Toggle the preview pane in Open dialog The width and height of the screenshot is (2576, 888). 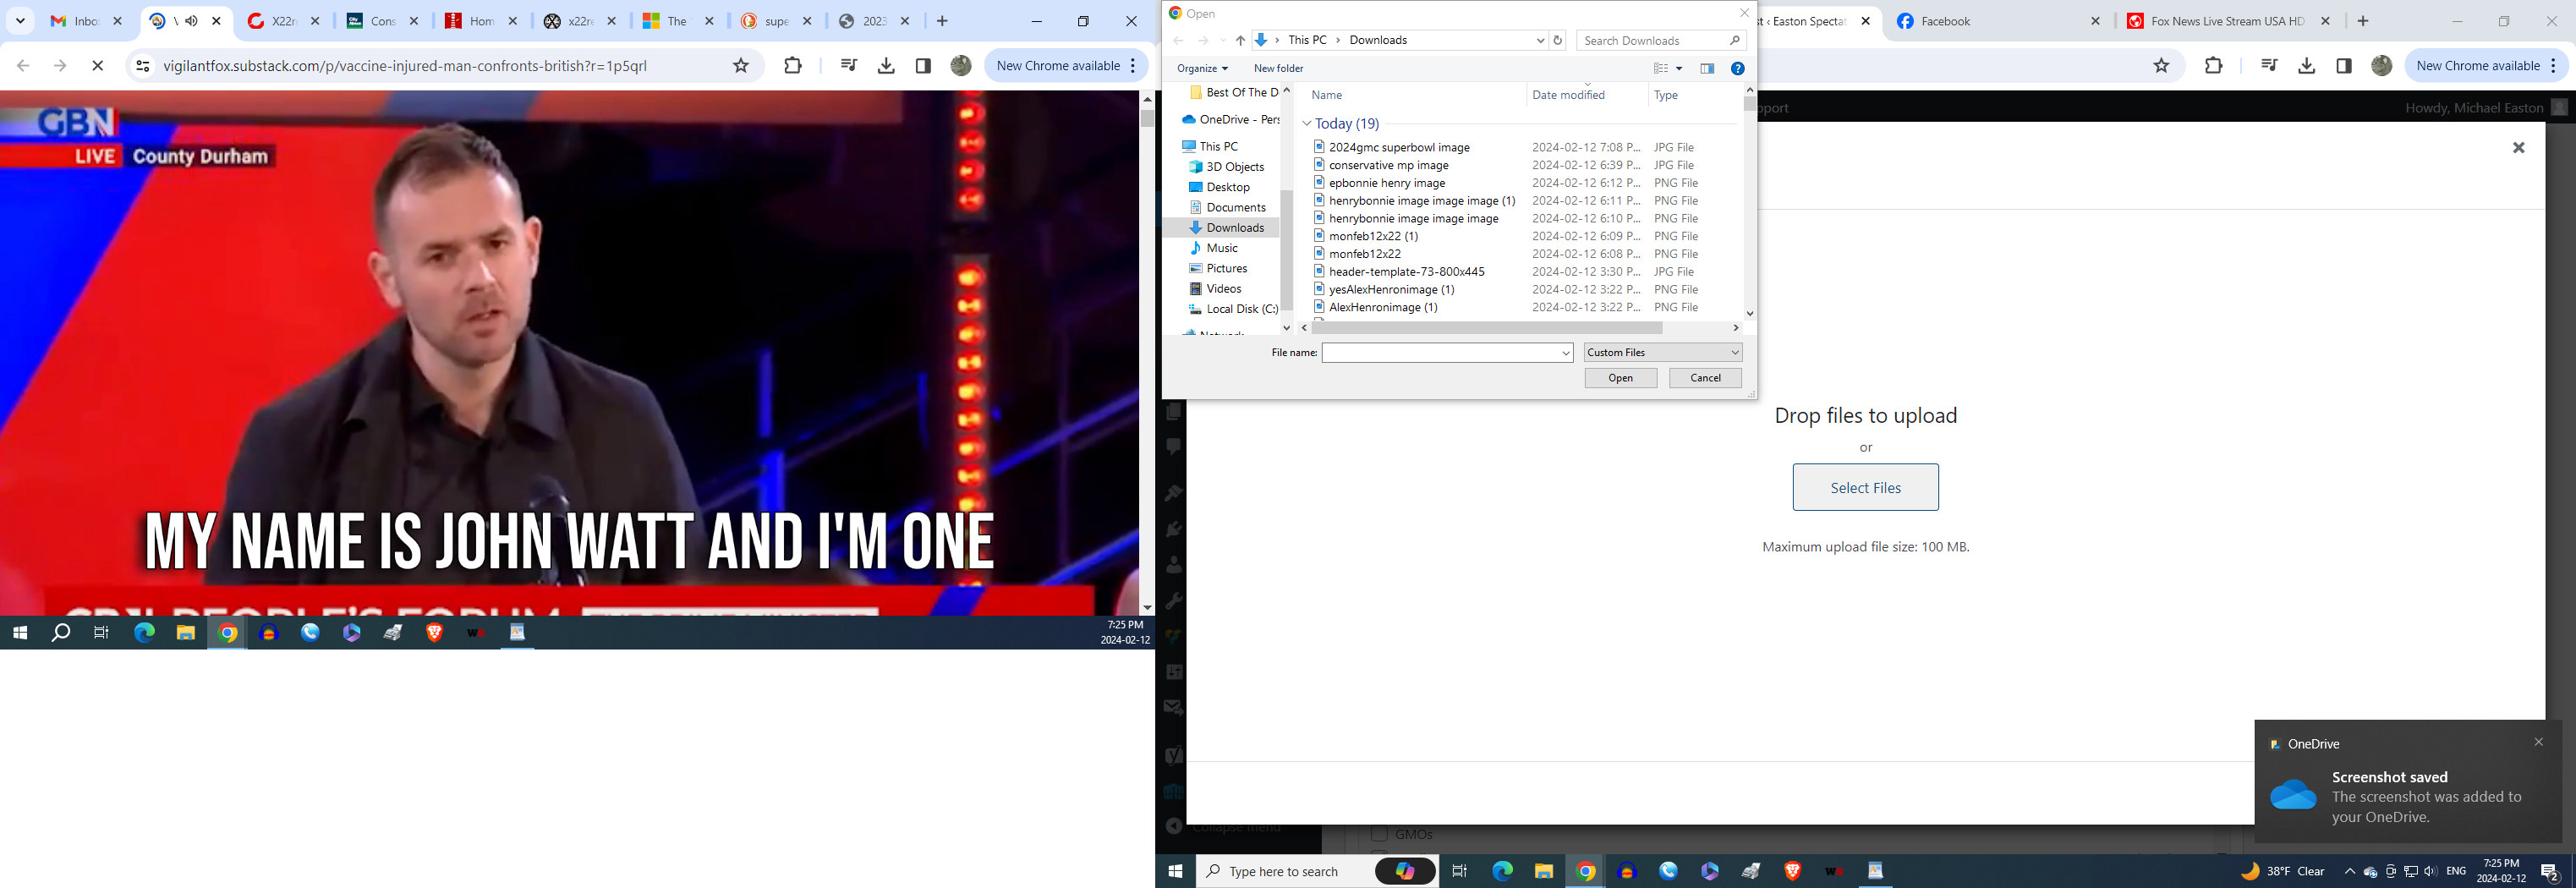pyautogui.click(x=1707, y=69)
